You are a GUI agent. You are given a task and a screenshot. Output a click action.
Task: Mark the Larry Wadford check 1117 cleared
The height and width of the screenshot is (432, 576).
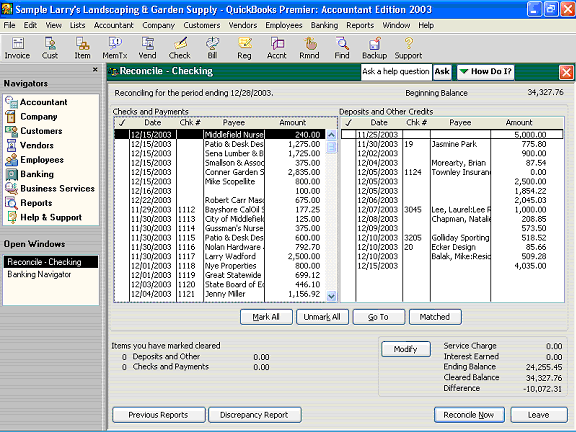coord(122,256)
